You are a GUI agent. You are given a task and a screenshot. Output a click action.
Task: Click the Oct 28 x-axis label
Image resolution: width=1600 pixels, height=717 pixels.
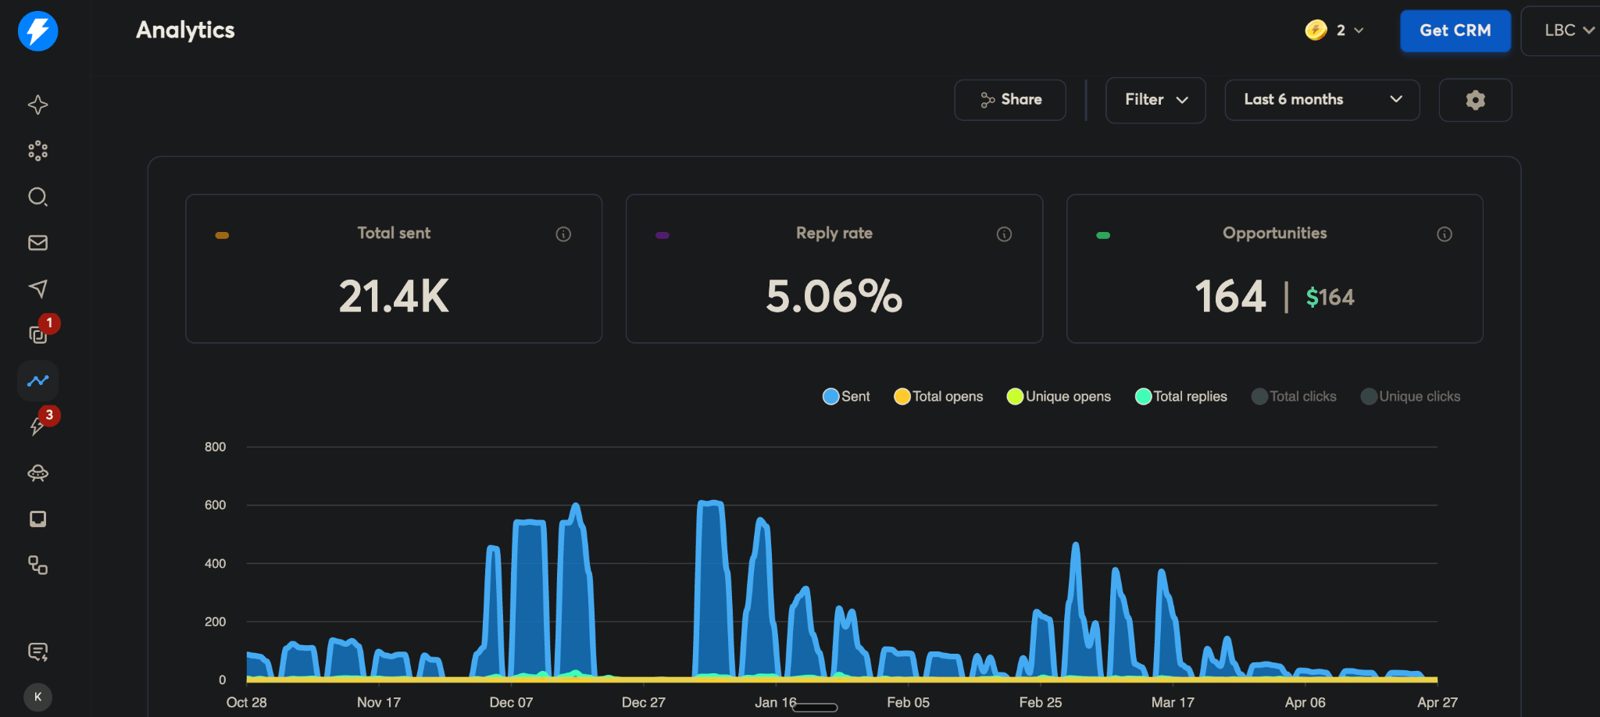click(247, 702)
